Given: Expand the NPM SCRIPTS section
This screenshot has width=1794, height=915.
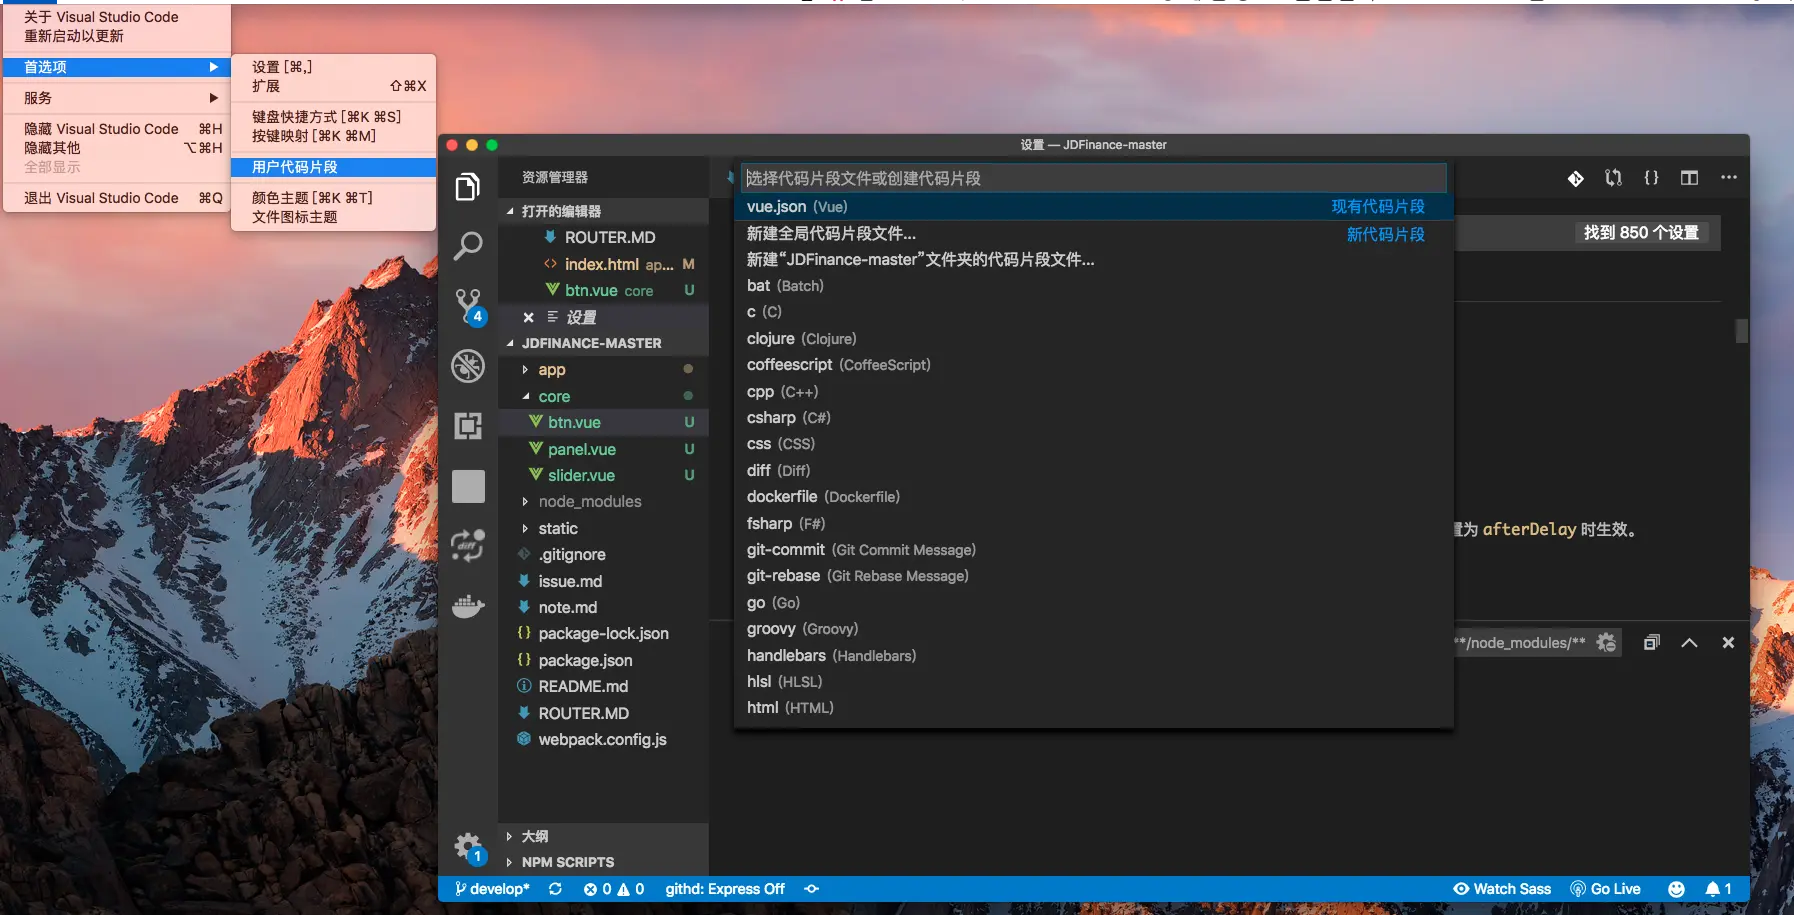Looking at the screenshot, I should pyautogui.click(x=603, y=862).
